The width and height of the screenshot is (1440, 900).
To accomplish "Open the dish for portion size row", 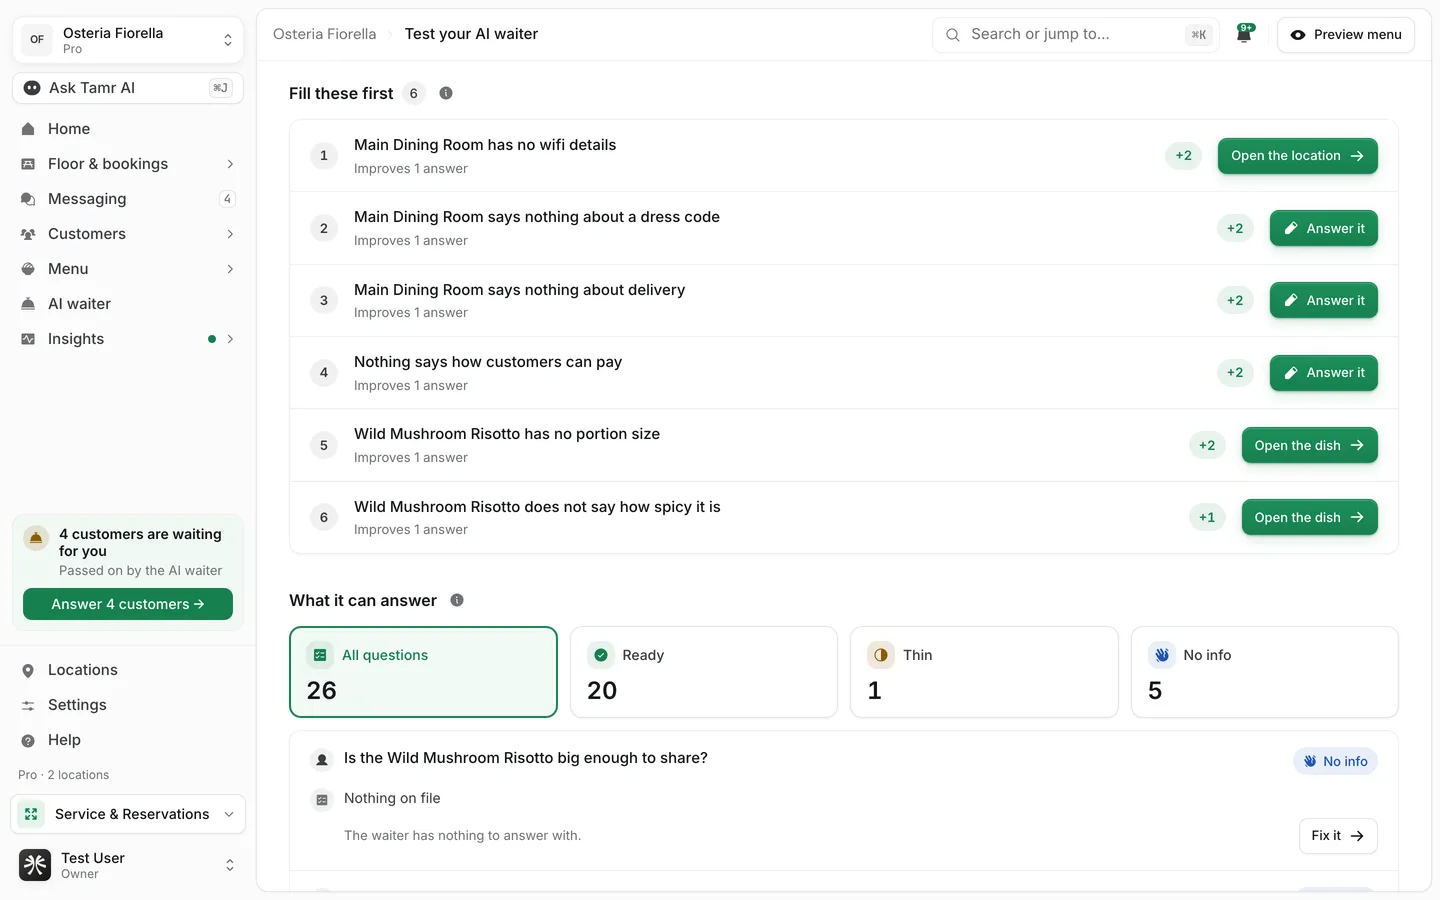I will (x=1309, y=445).
